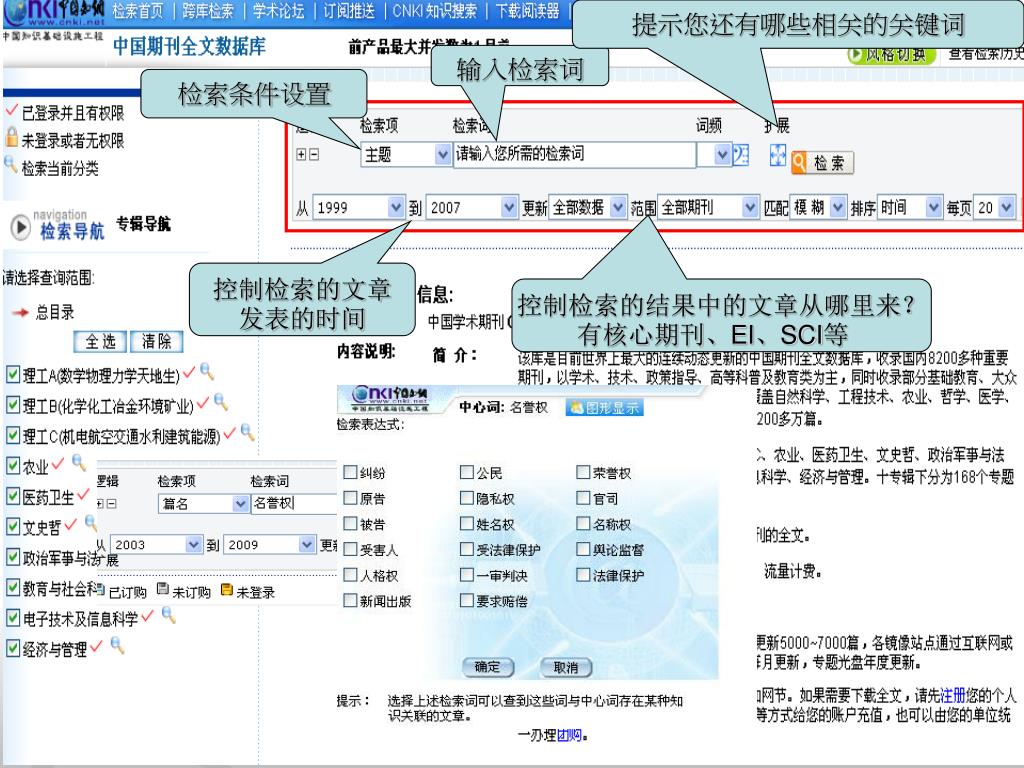Follow the 团购 group purchase link
1024x768 pixels.
[569, 735]
